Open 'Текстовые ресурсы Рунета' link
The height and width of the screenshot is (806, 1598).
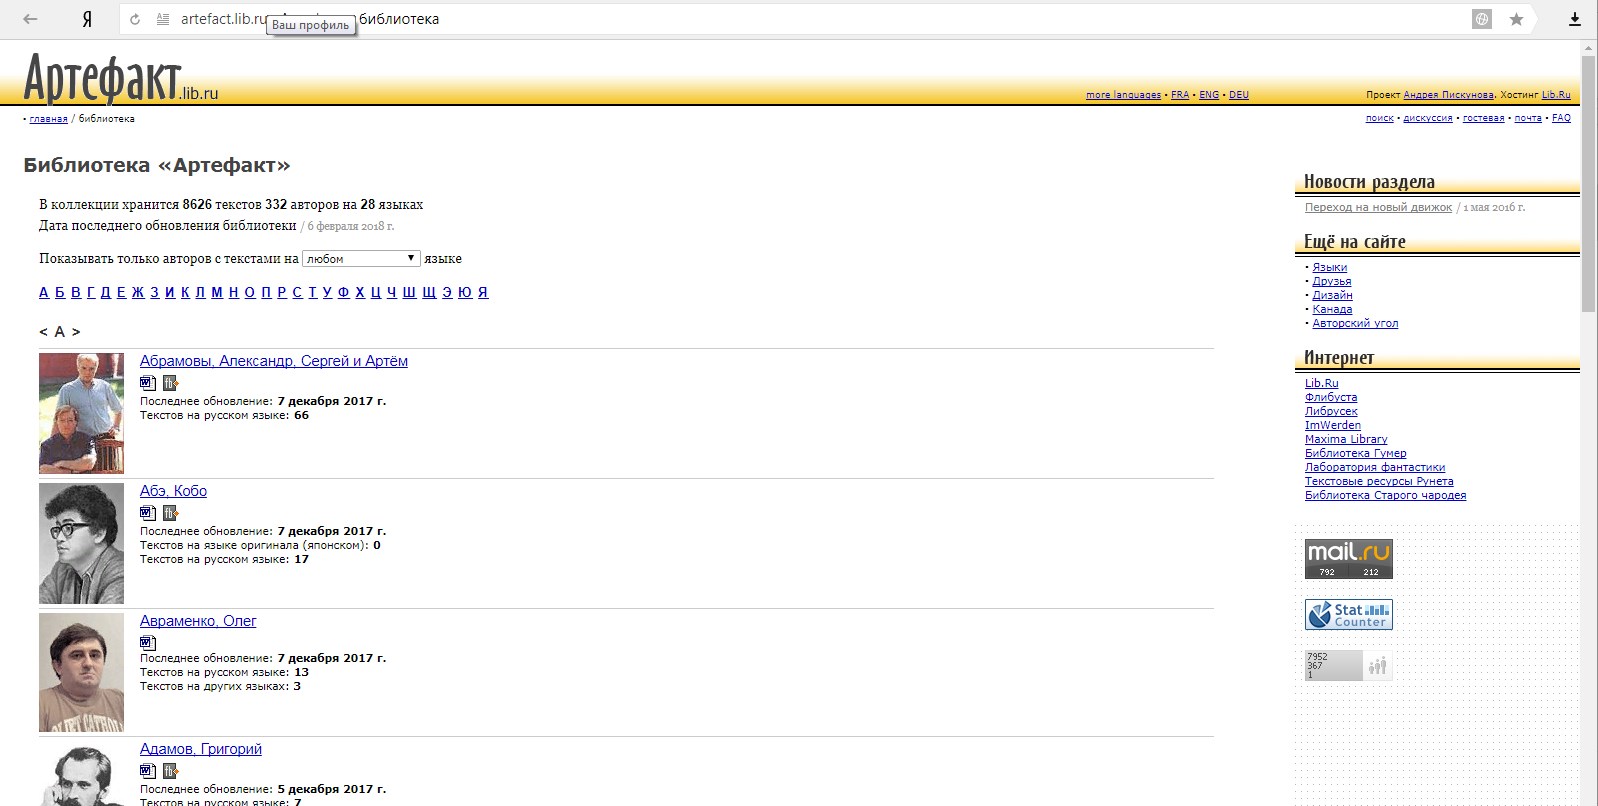[x=1379, y=481]
